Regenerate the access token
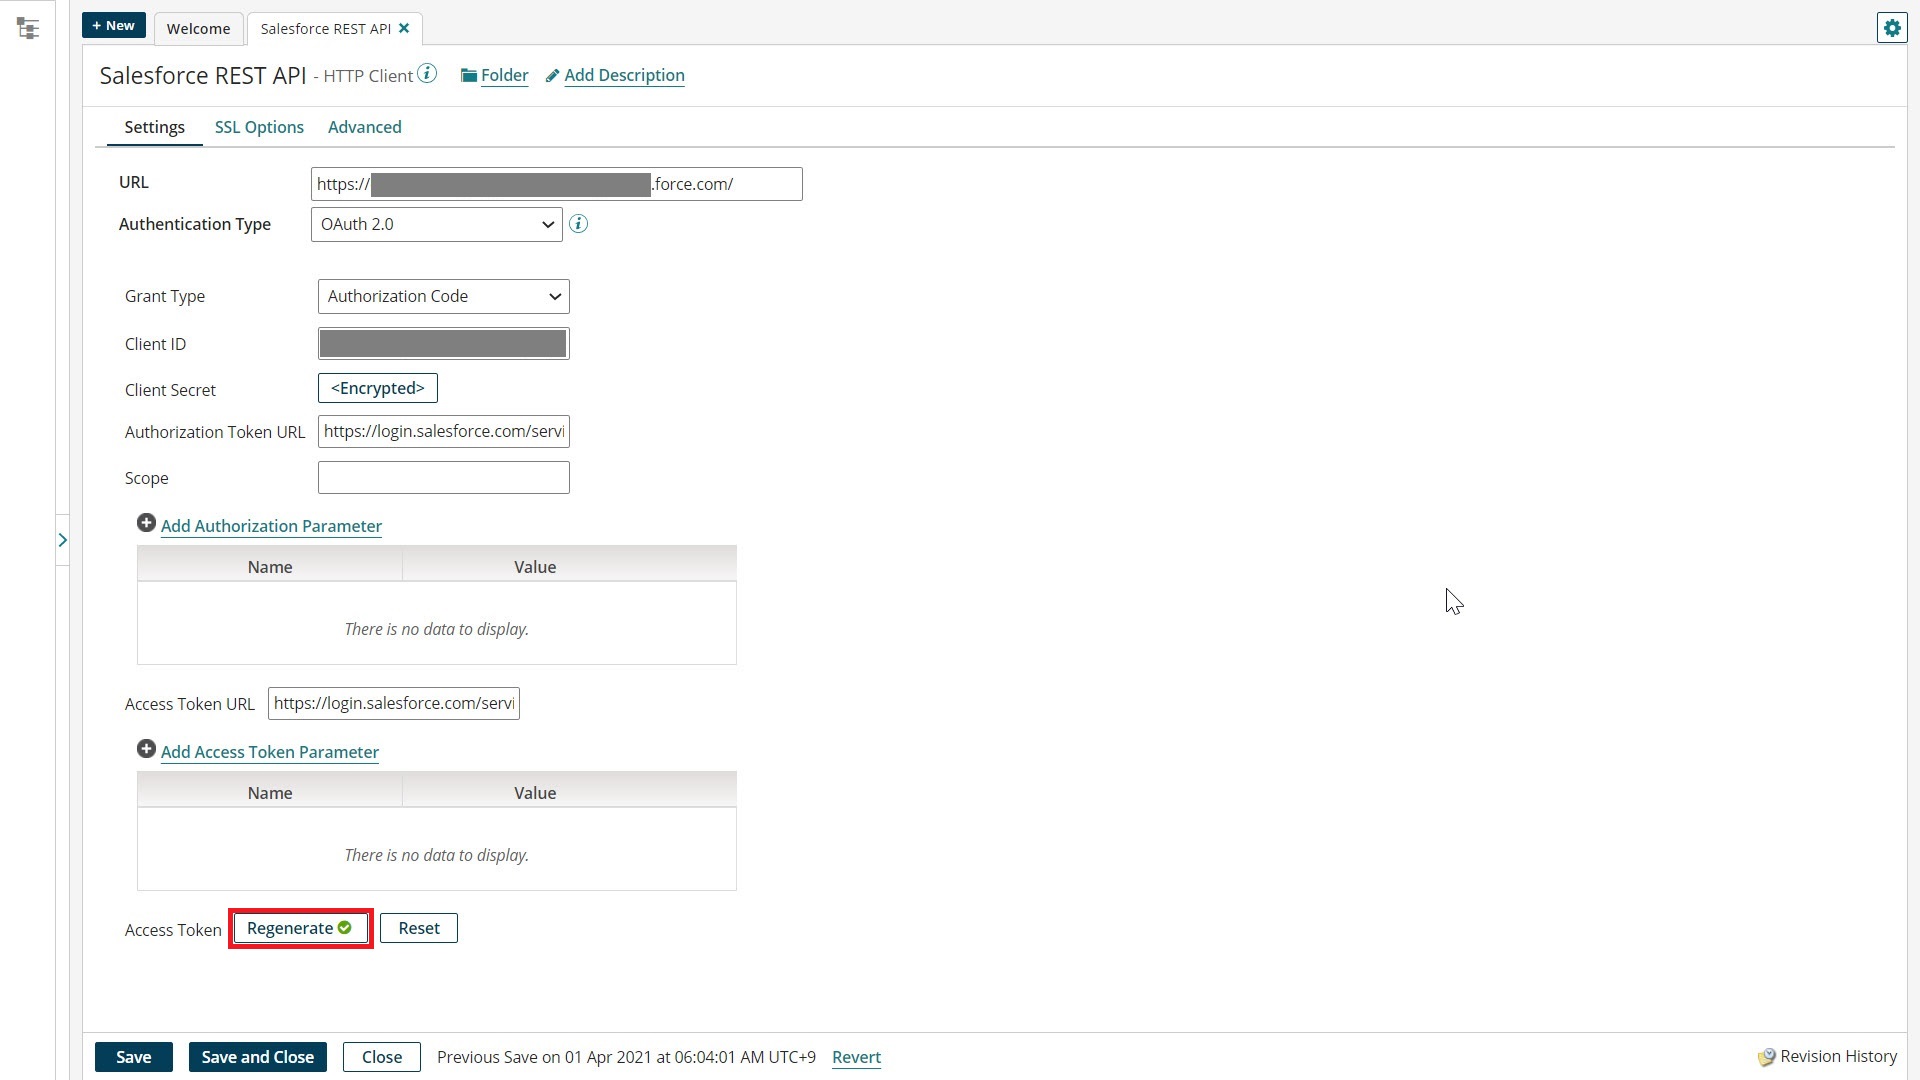This screenshot has height=1080, width=1920. (x=300, y=928)
